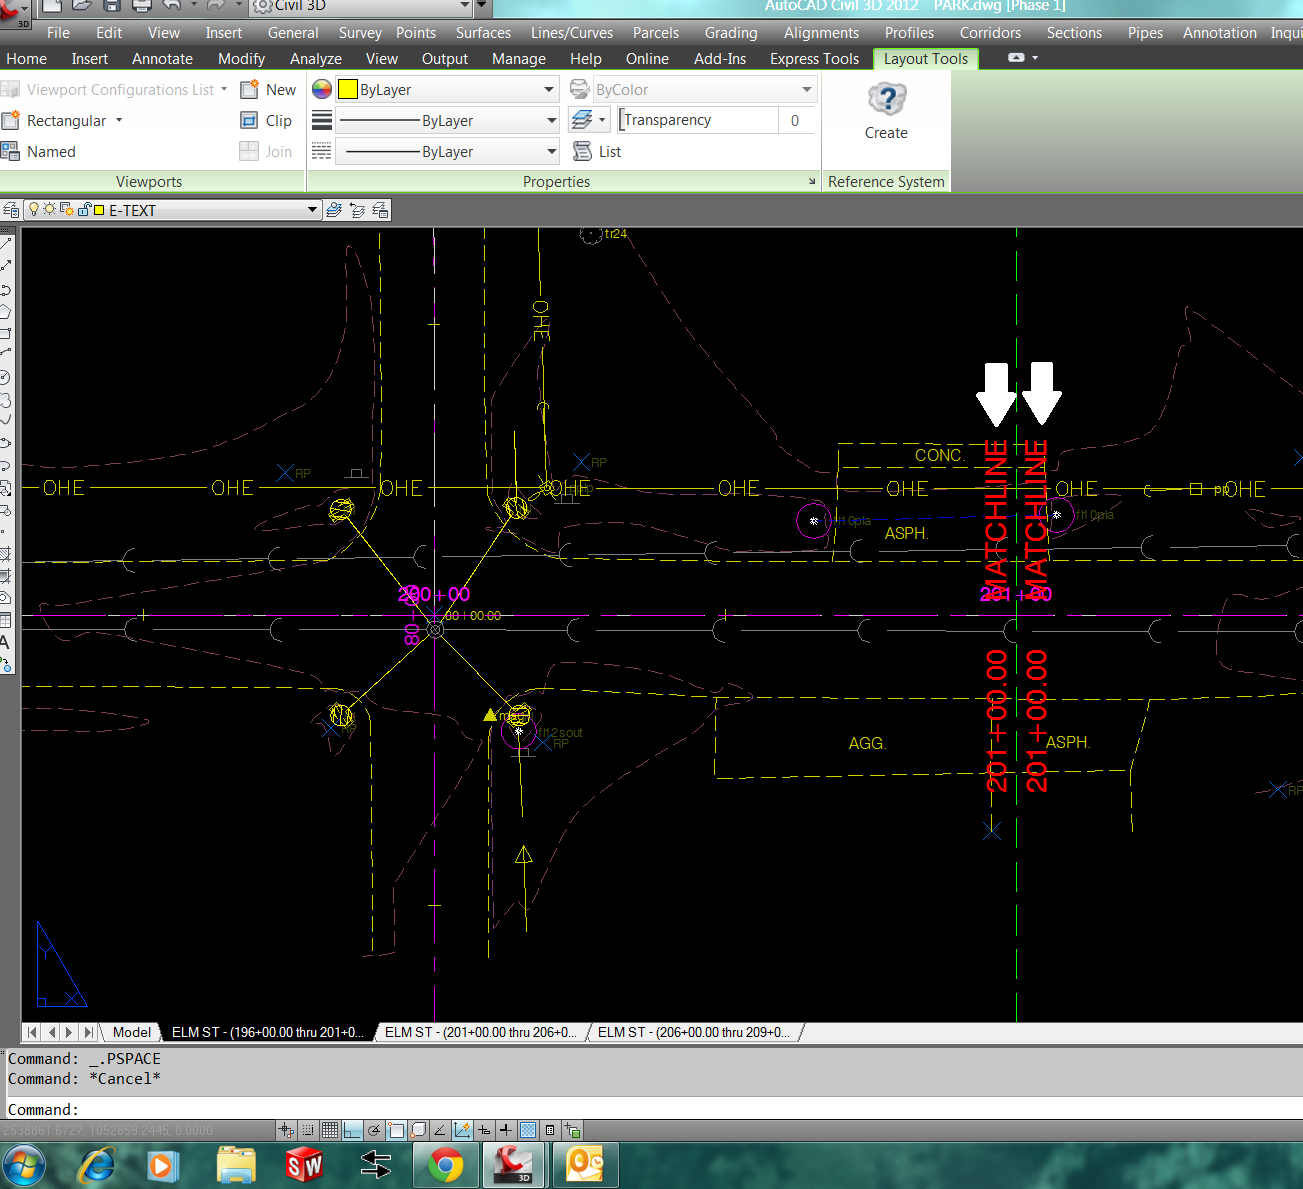The image size is (1303, 1189).
Task: Click the New viewport button
Action: (268, 90)
